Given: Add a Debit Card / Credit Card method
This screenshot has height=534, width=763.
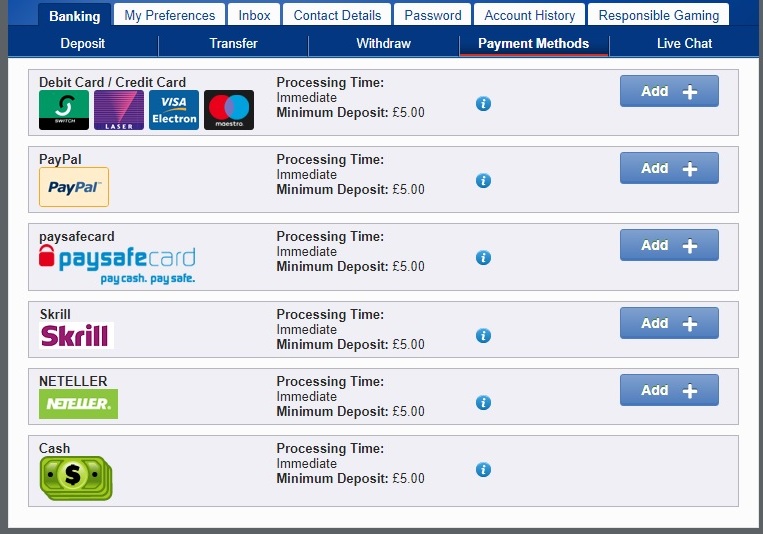Looking at the screenshot, I should (669, 91).
